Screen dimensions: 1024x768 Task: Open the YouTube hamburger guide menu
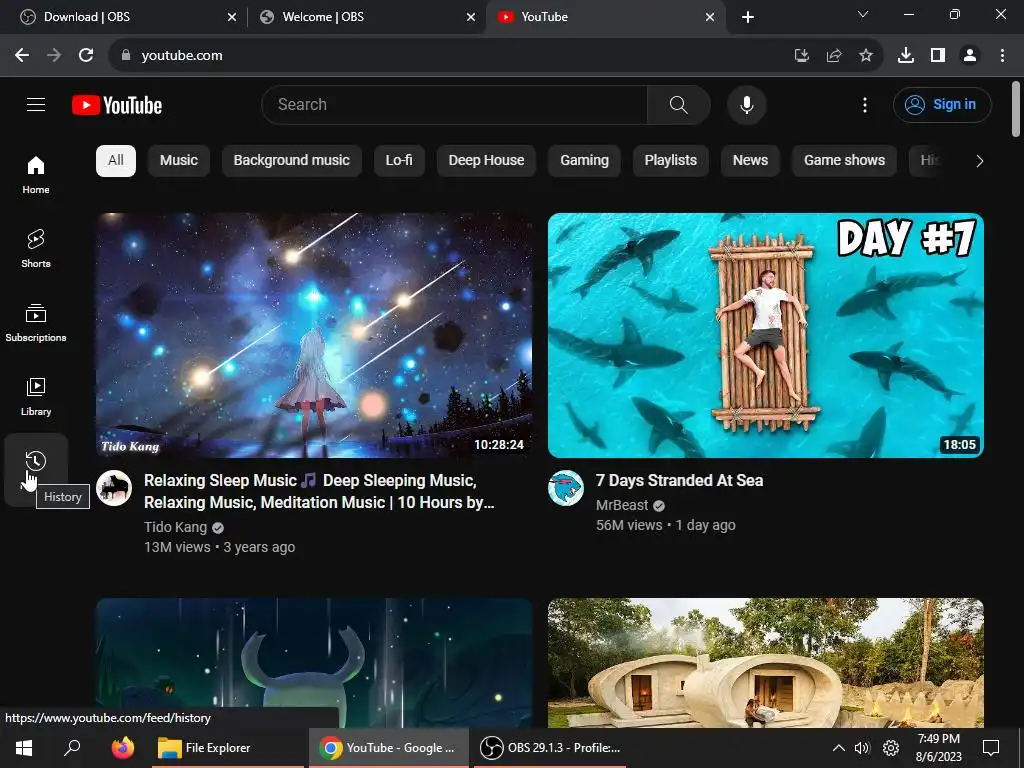click(x=36, y=104)
